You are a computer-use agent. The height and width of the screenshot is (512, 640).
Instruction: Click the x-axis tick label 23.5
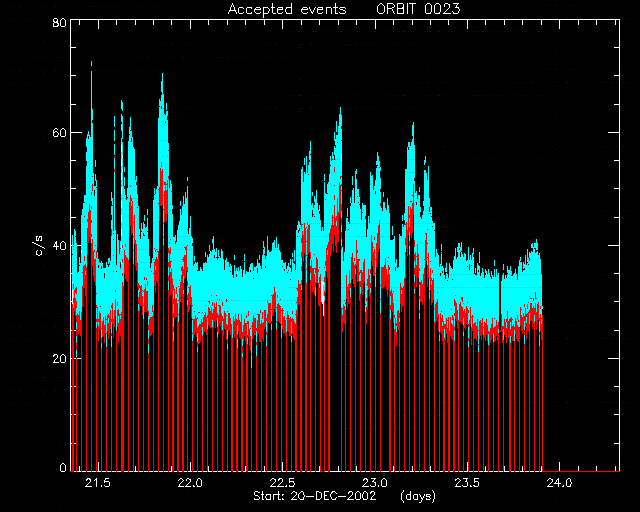[x=467, y=483]
